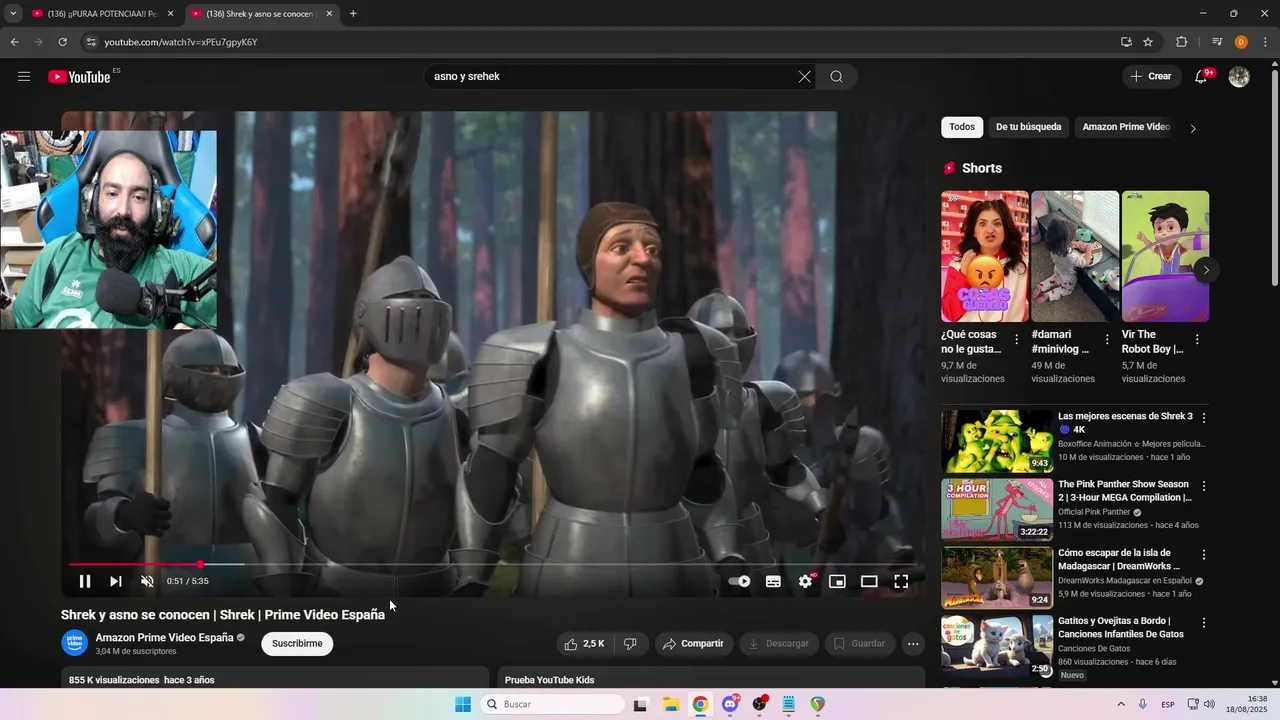Open options for '#damari #minivlog' short
Image resolution: width=1280 pixels, height=720 pixels.
coord(1107,340)
